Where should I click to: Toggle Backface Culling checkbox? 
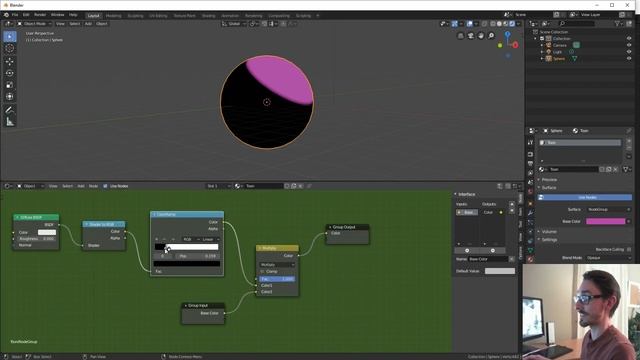(x=629, y=249)
